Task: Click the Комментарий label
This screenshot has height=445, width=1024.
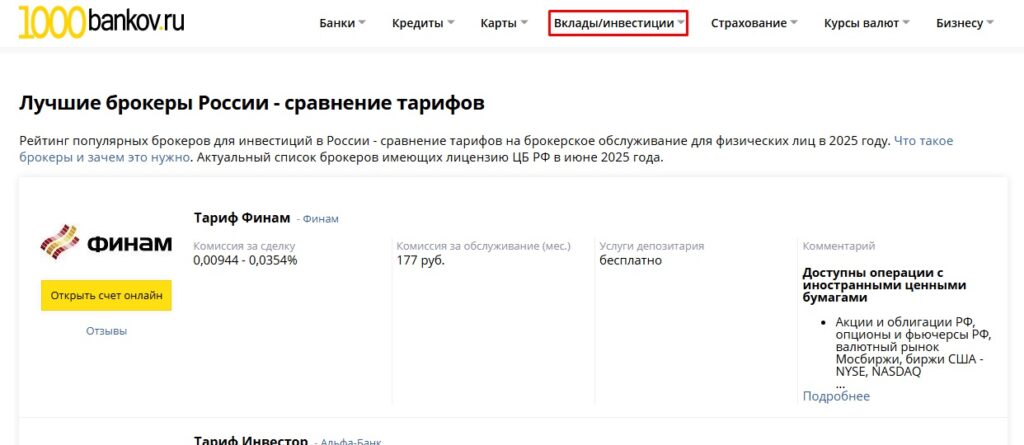Action: pyautogui.click(x=839, y=246)
